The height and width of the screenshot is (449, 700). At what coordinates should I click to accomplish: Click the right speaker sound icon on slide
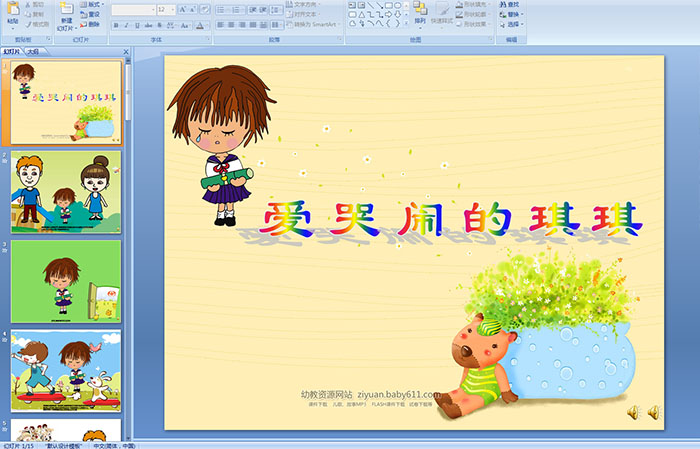[x=654, y=412]
